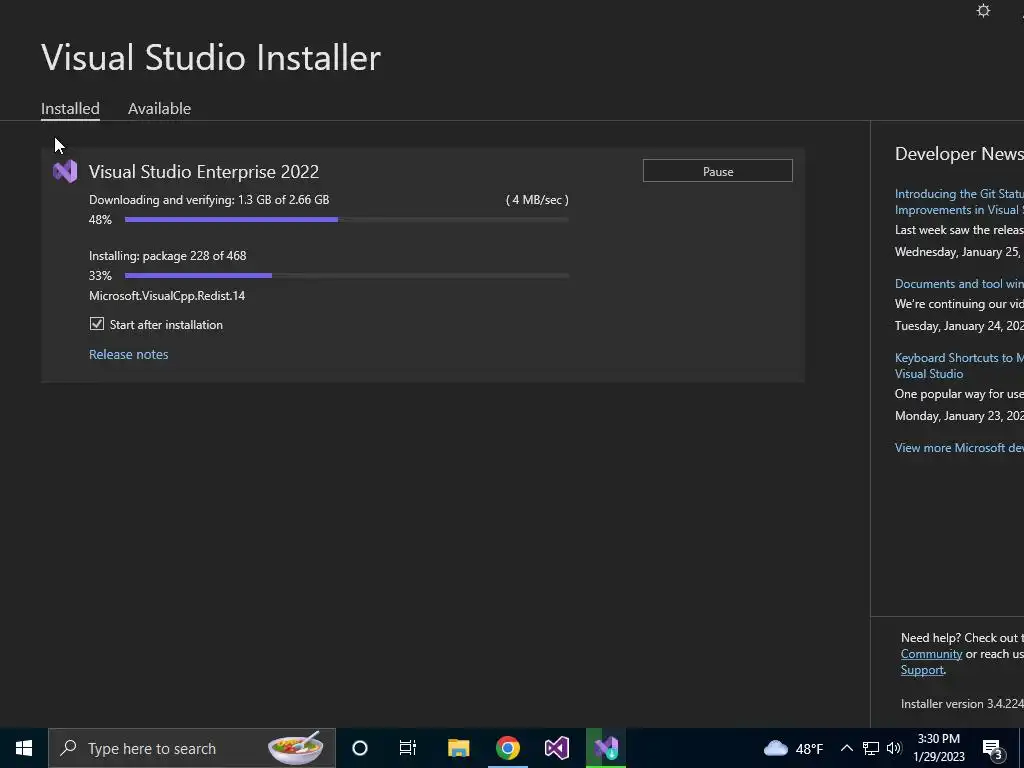Uncheck Start after installation
Screen dimensions: 1024x768
coord(97,324)
